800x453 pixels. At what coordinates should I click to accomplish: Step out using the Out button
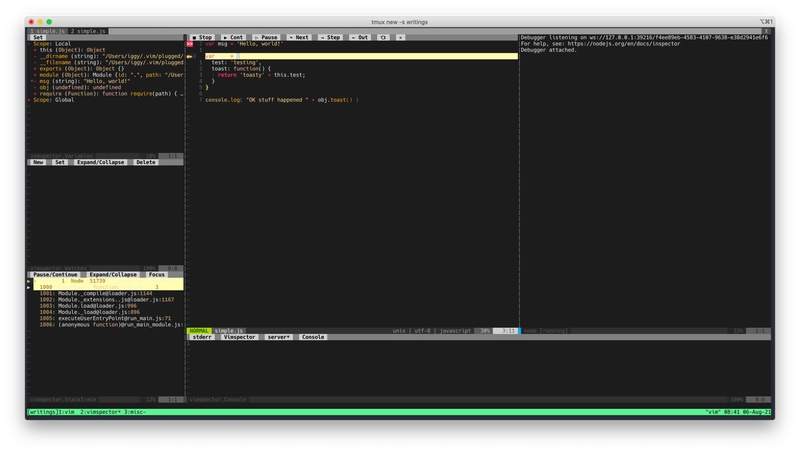click(360, 37)
